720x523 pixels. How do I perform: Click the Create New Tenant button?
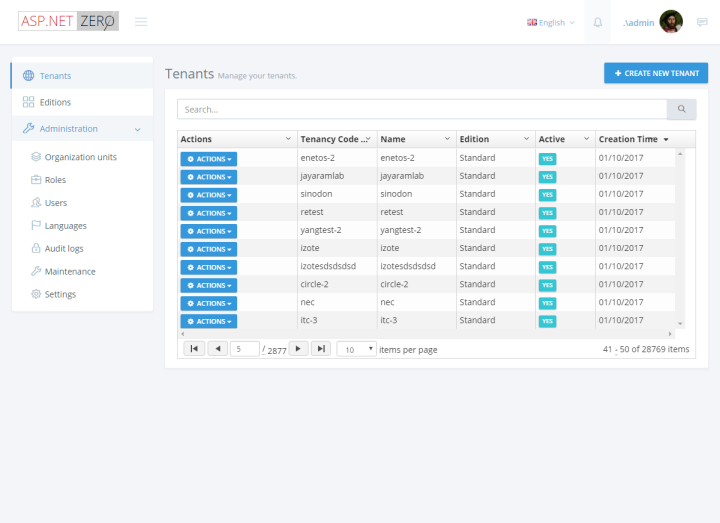pyautogui.click(x=656, y=73)
